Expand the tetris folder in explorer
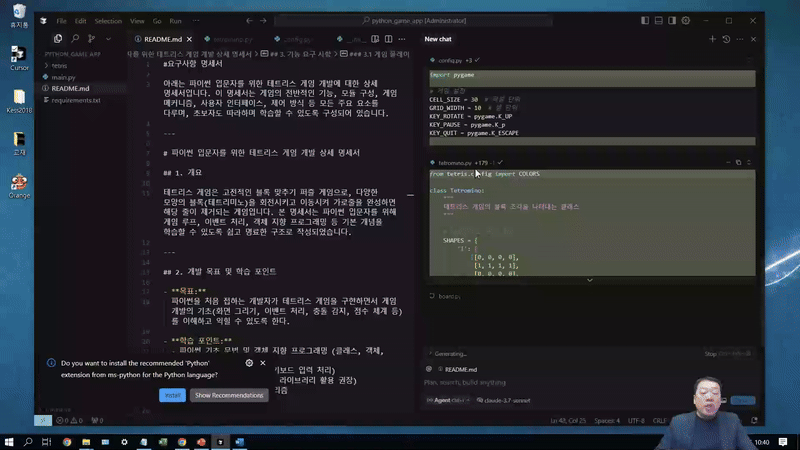Image resolution: width=800 pixels, height=450 pixels. pyautogui.click(x=65, y=64)
